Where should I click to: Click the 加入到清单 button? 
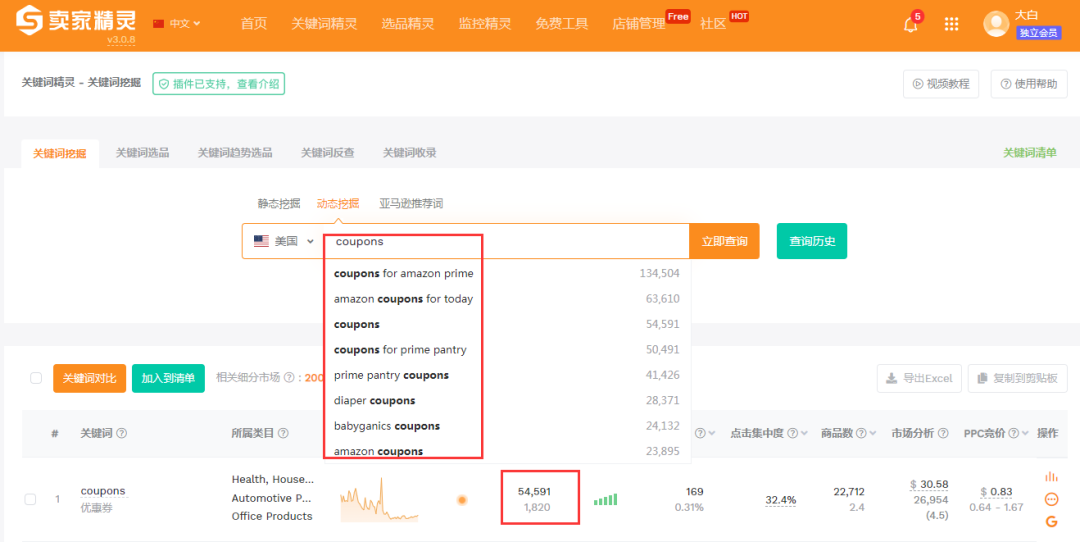click(168, 378)
